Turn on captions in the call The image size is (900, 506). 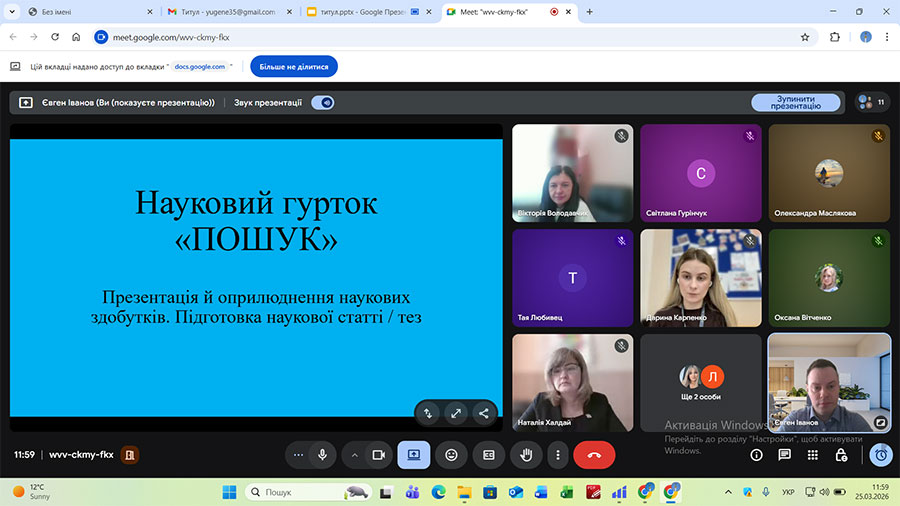click(x=489, y=455)
